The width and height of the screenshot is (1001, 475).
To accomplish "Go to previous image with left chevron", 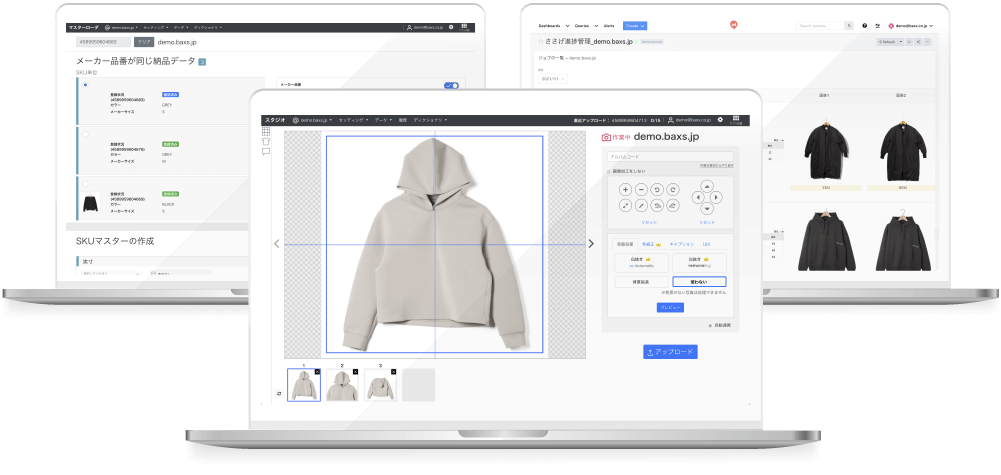I will pyautogui.click(x=277, y=243).
